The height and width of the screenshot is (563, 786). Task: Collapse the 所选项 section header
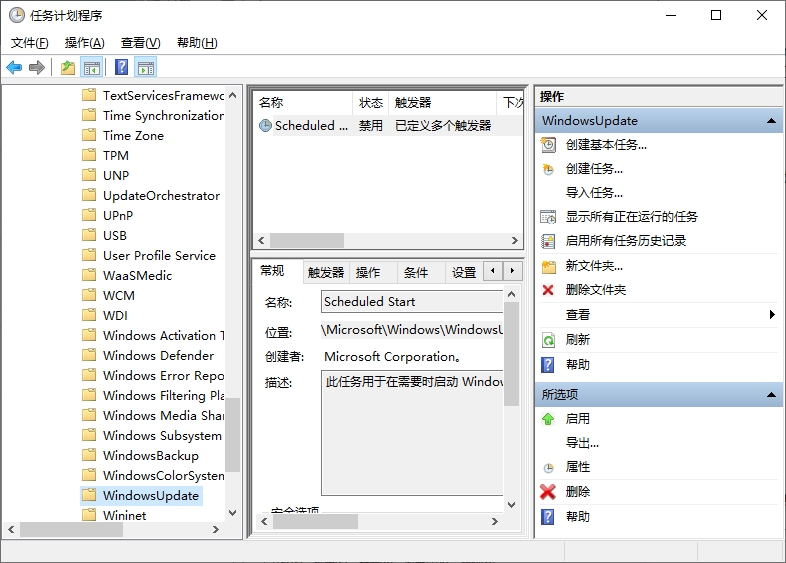(771, 395)
